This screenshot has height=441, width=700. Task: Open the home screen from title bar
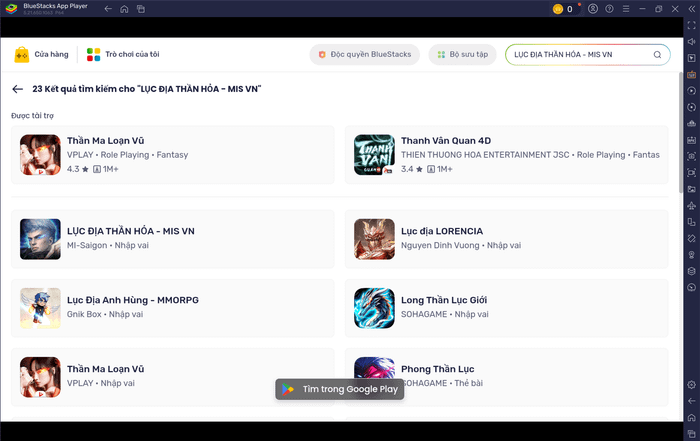click(x=124, y=9)
